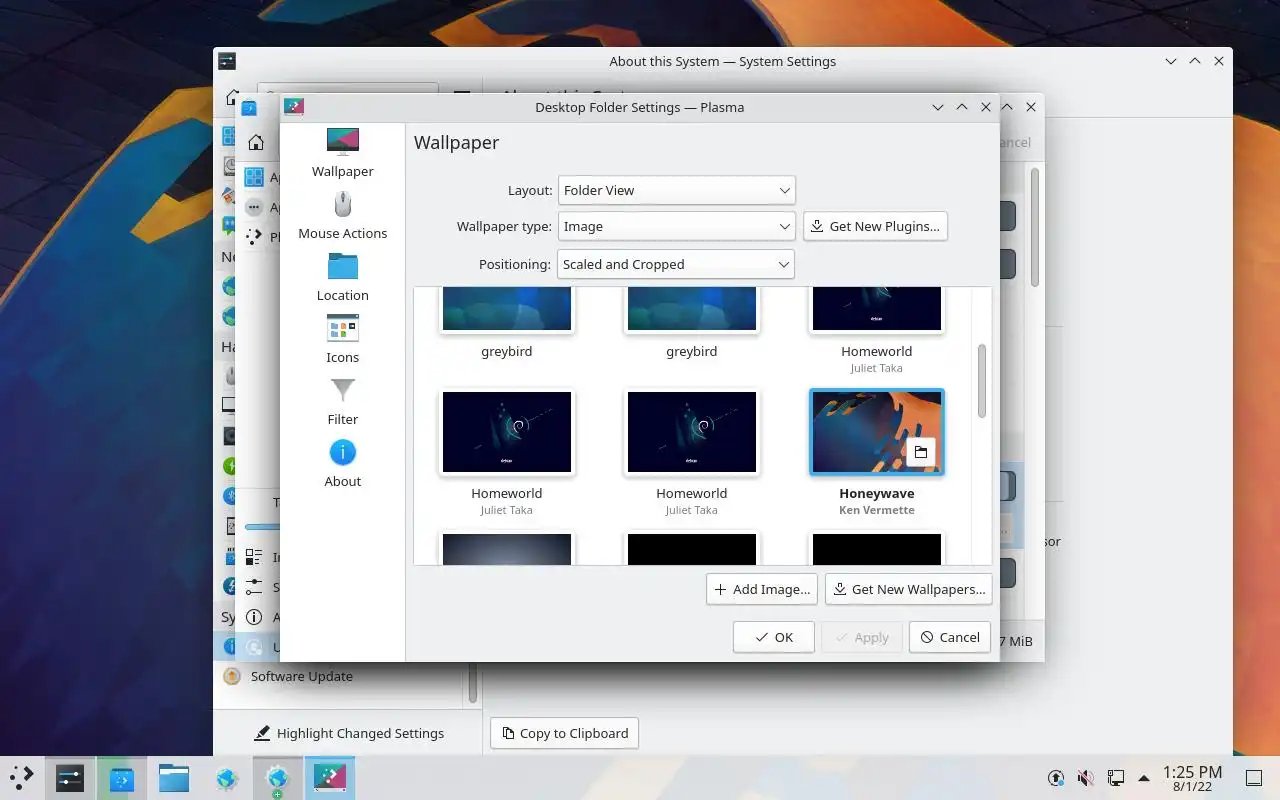Click the greyed-out Apply button
Viewport: 1280px width, 800px height.
(862, 637)
